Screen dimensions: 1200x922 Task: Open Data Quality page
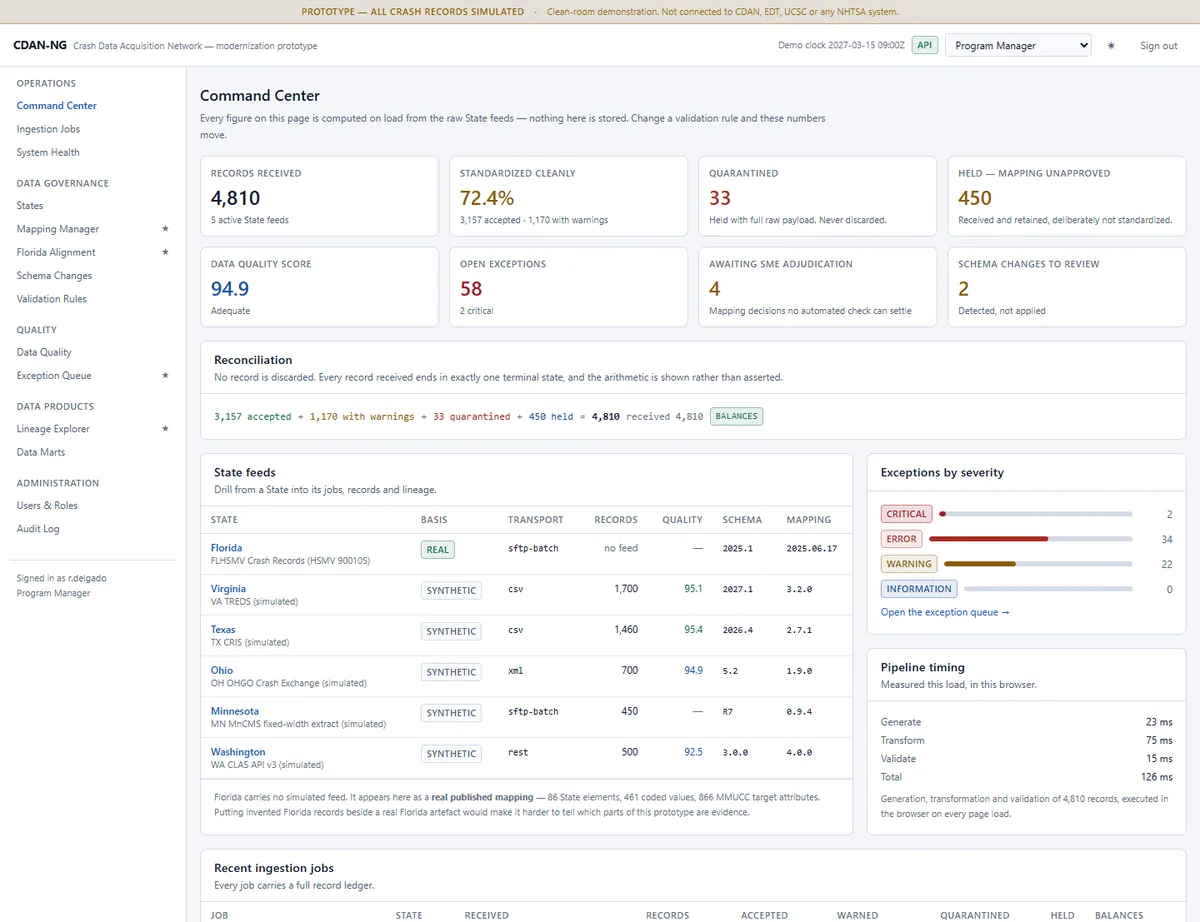point(44,352)
